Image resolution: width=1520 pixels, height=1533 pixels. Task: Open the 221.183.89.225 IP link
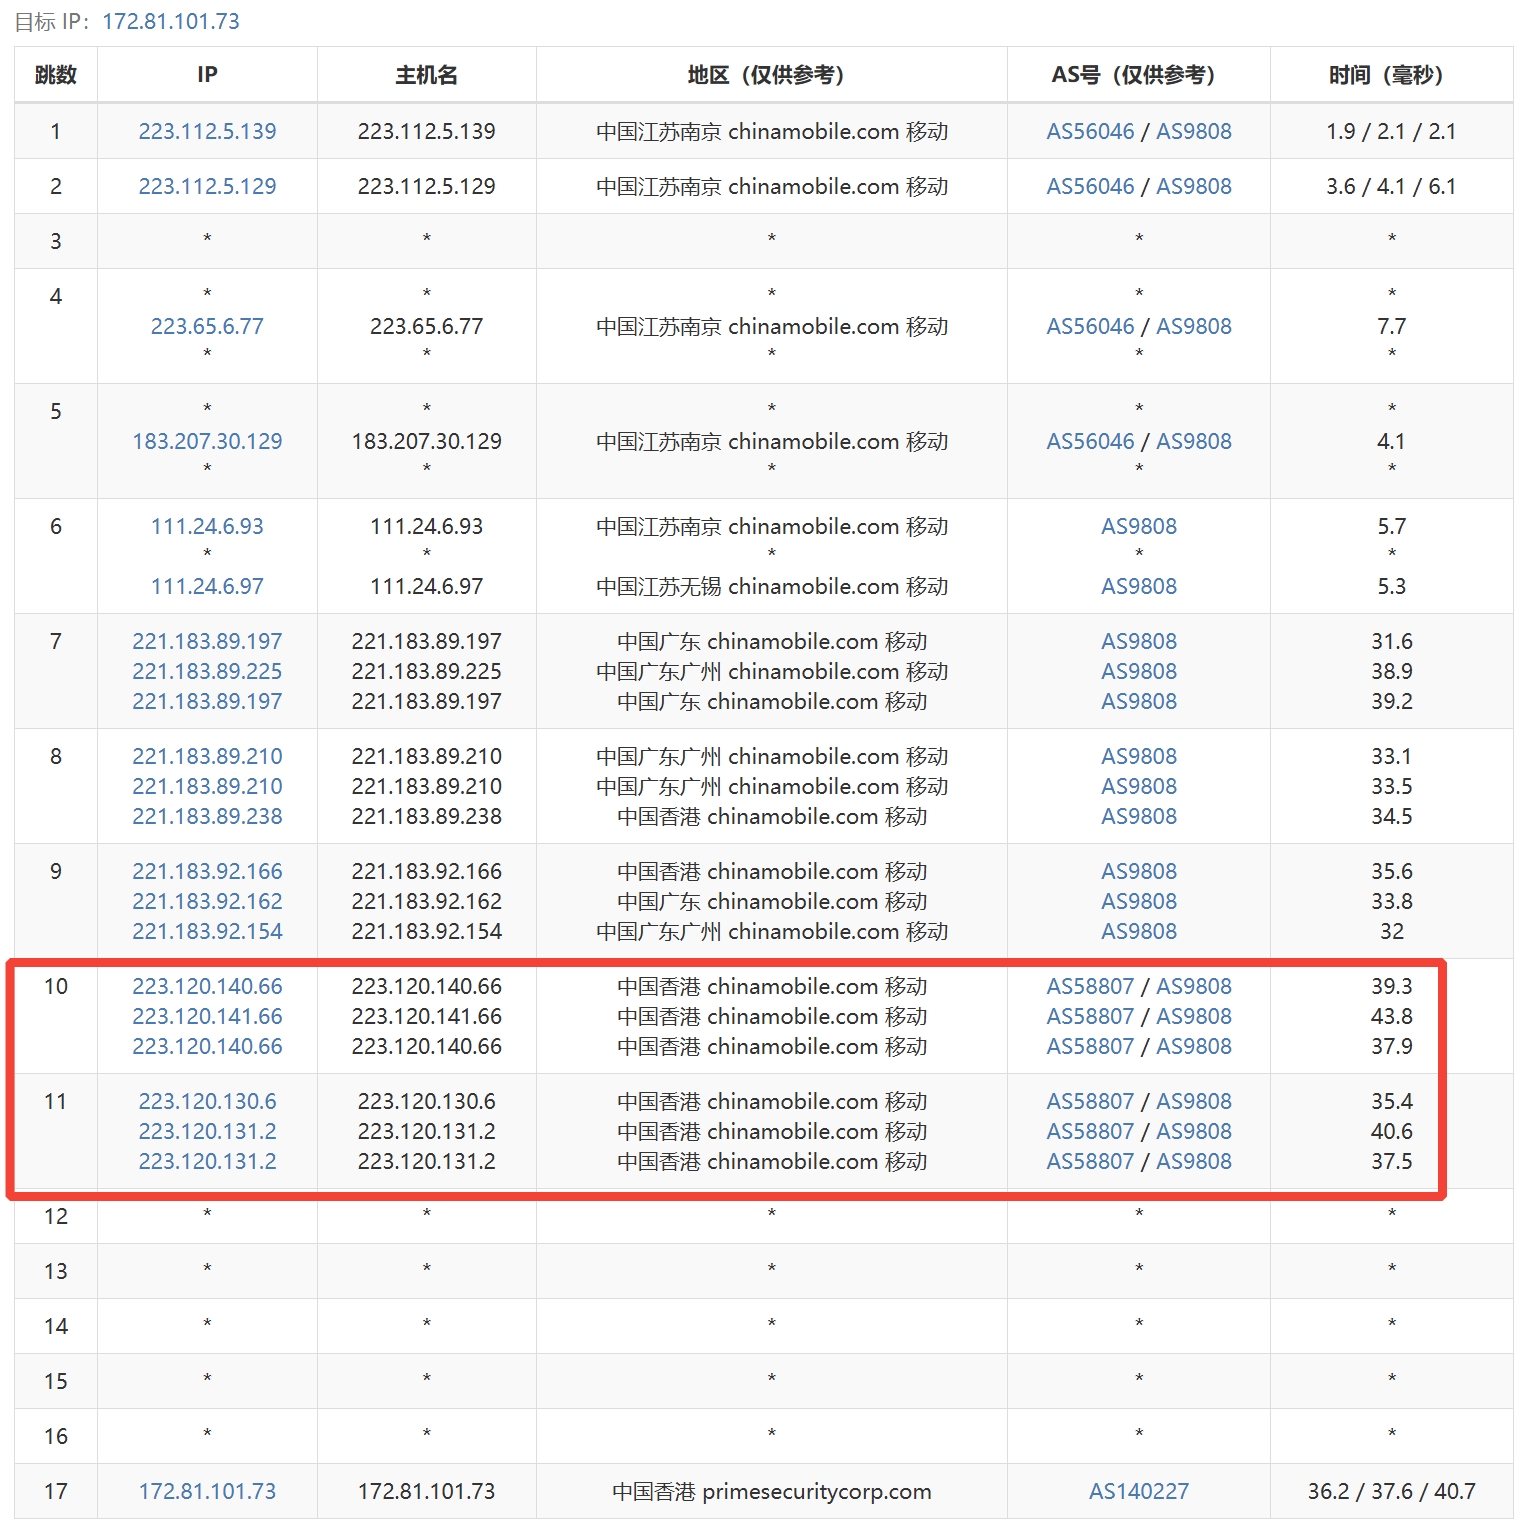tap(207, 671)
